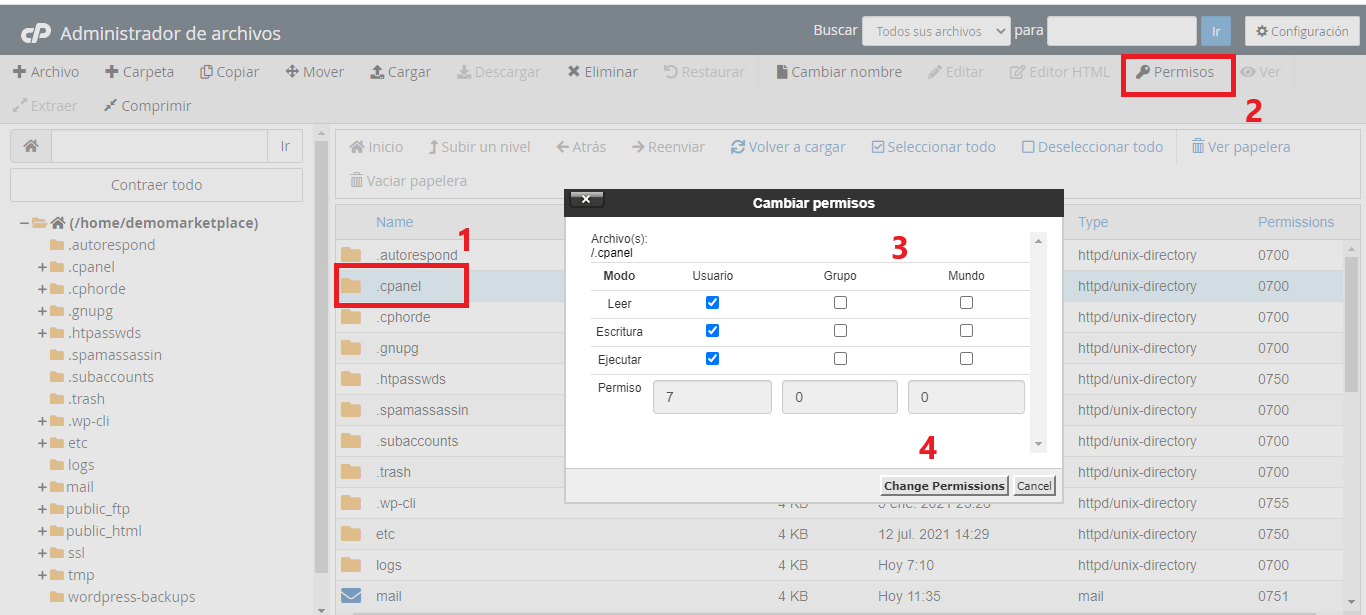1366x615 pixels.
Task: Enable Escritura permission for Grupo
Action: (x=840, y=331)
